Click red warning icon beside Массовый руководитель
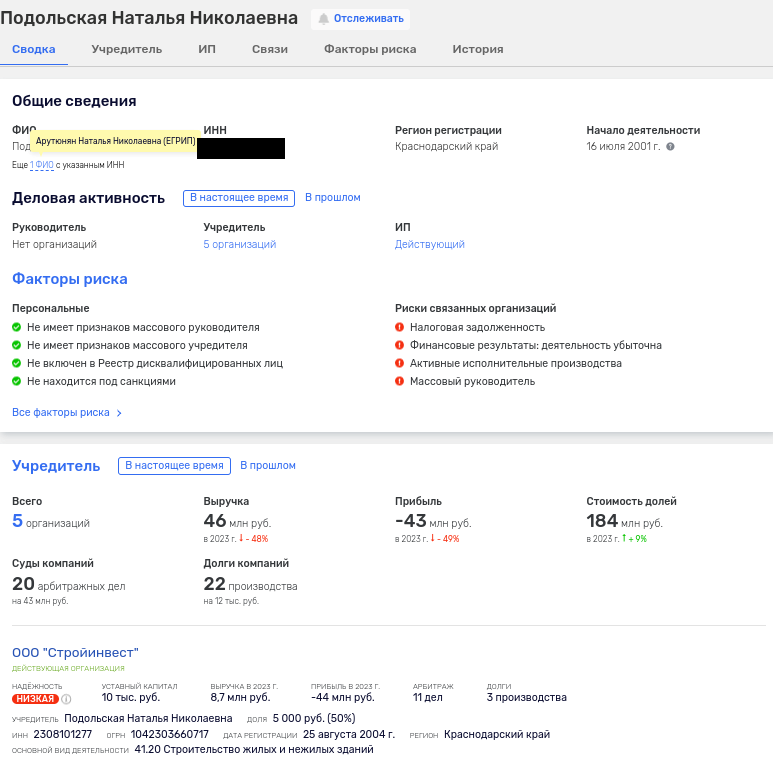The height and width of the screenshot is (774, 773). click(x=400, y=381)
